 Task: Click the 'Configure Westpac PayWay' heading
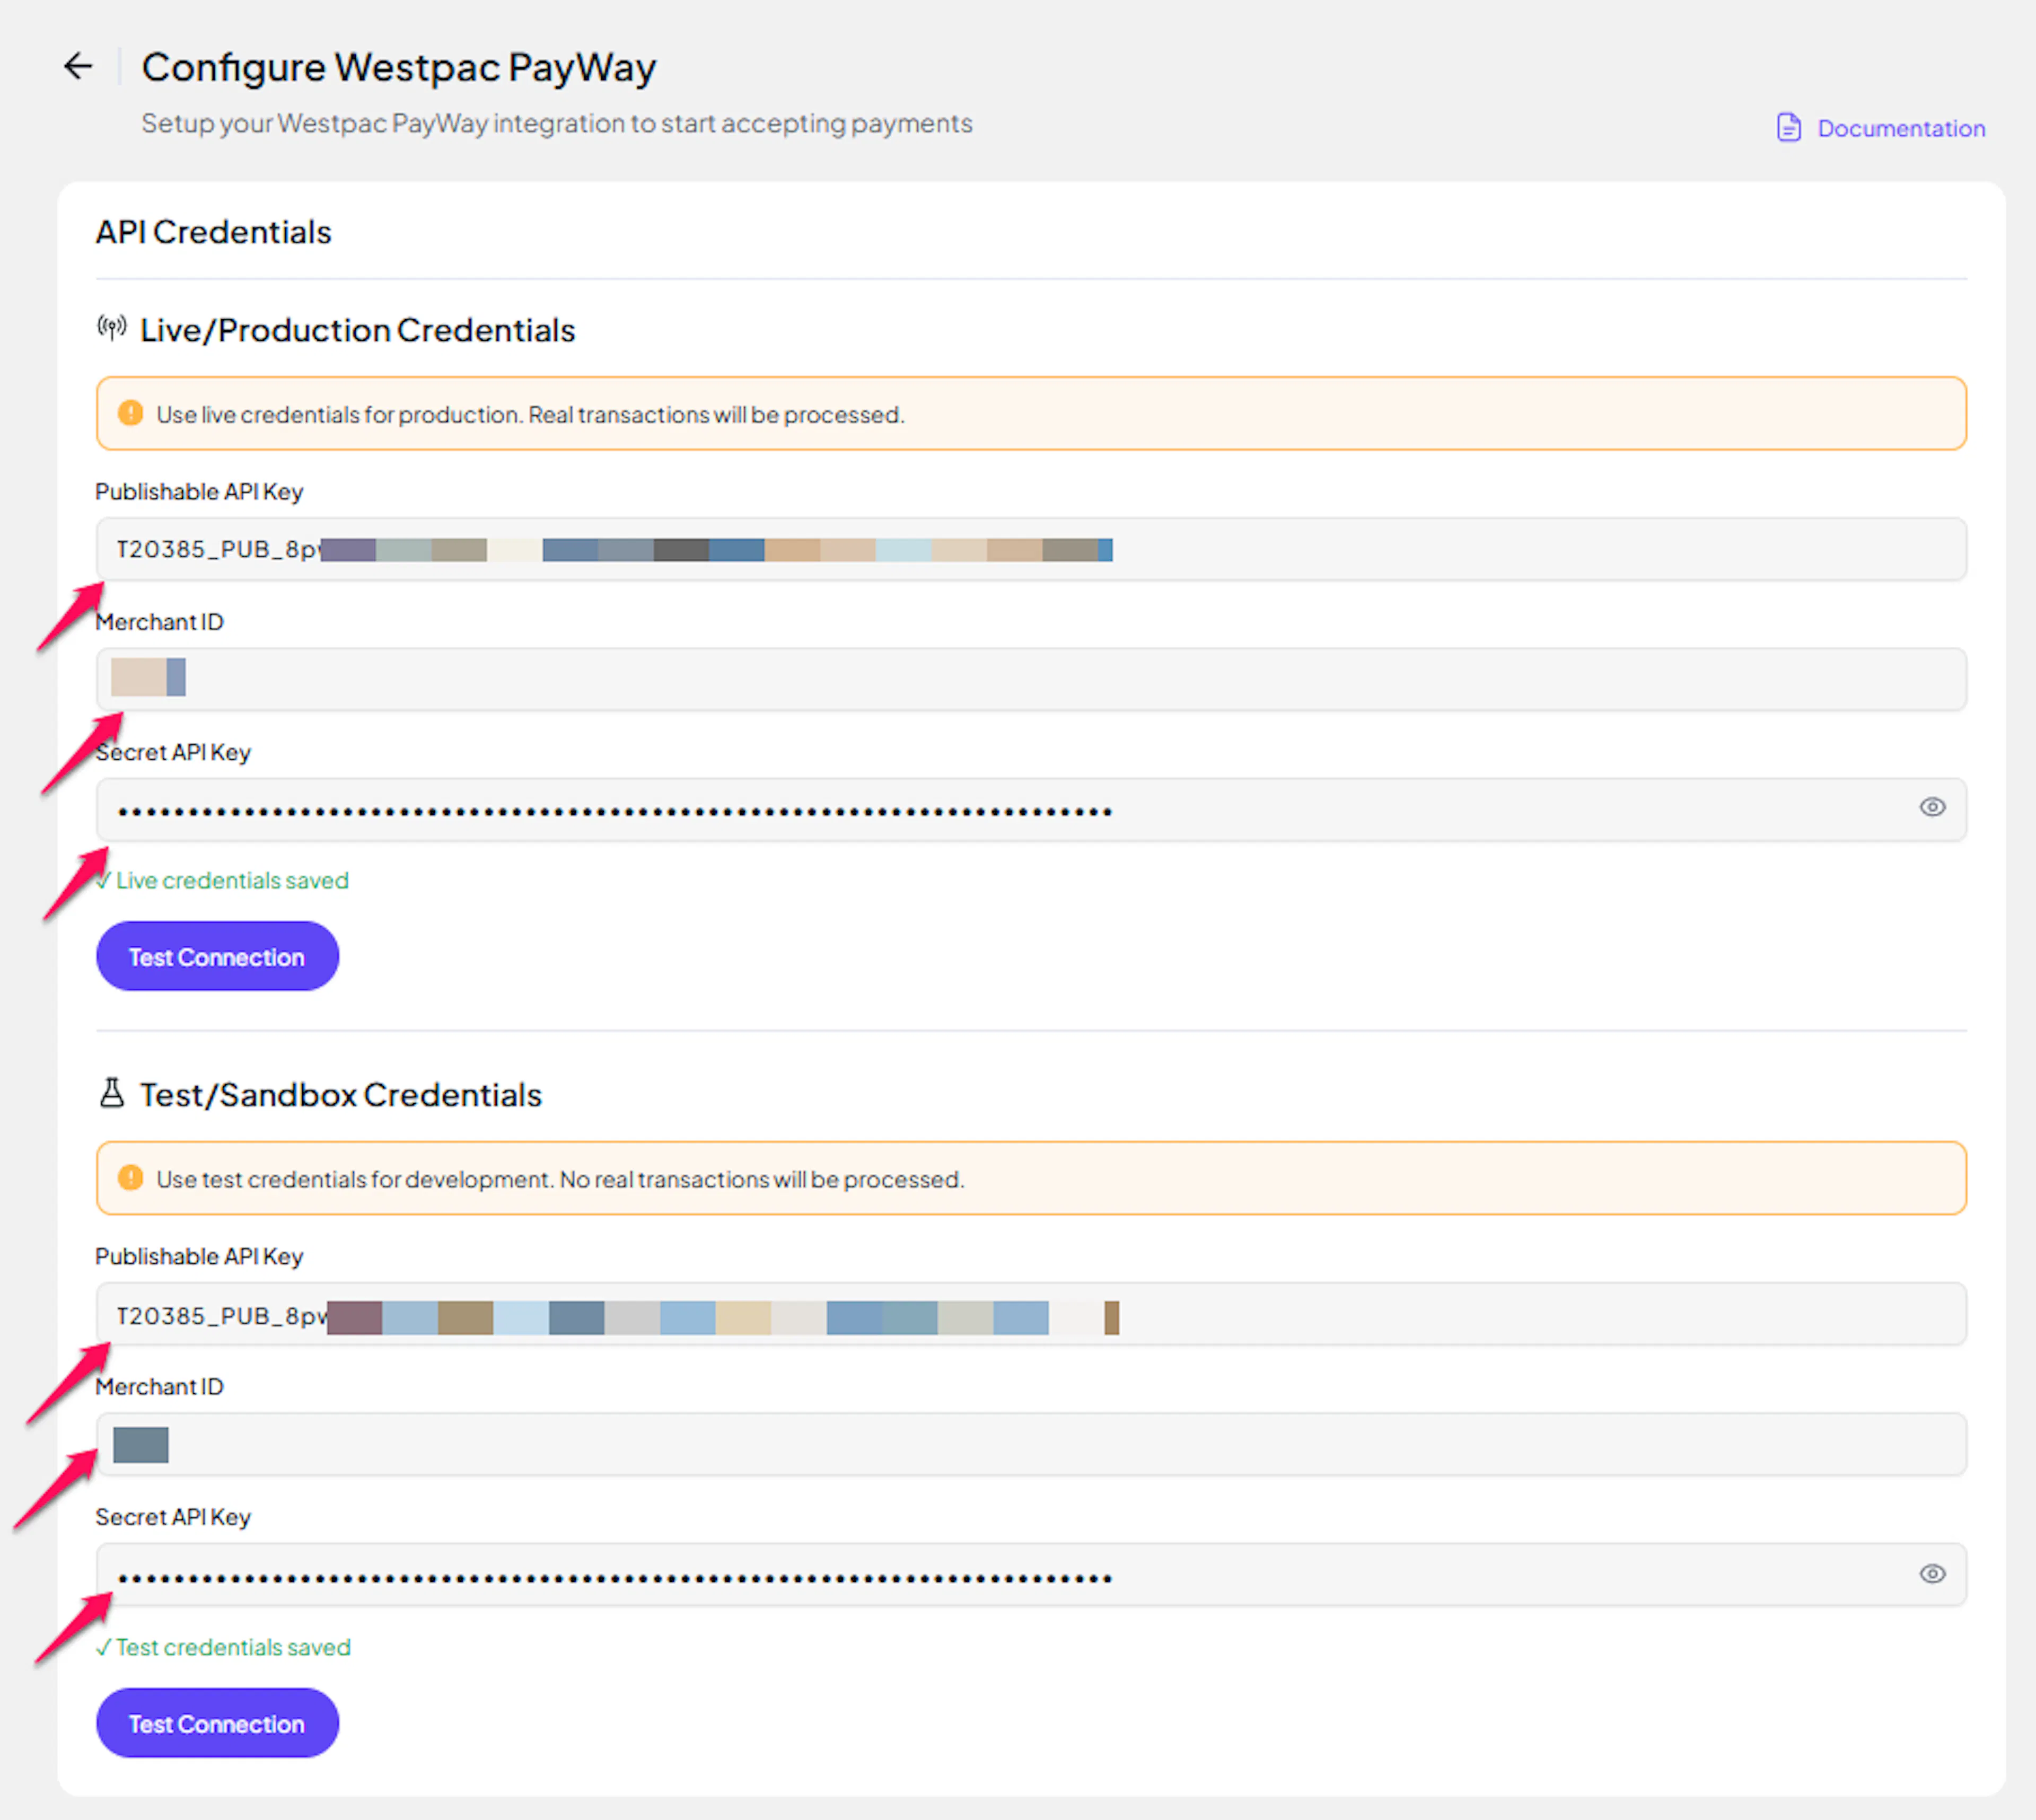point(398,67)
